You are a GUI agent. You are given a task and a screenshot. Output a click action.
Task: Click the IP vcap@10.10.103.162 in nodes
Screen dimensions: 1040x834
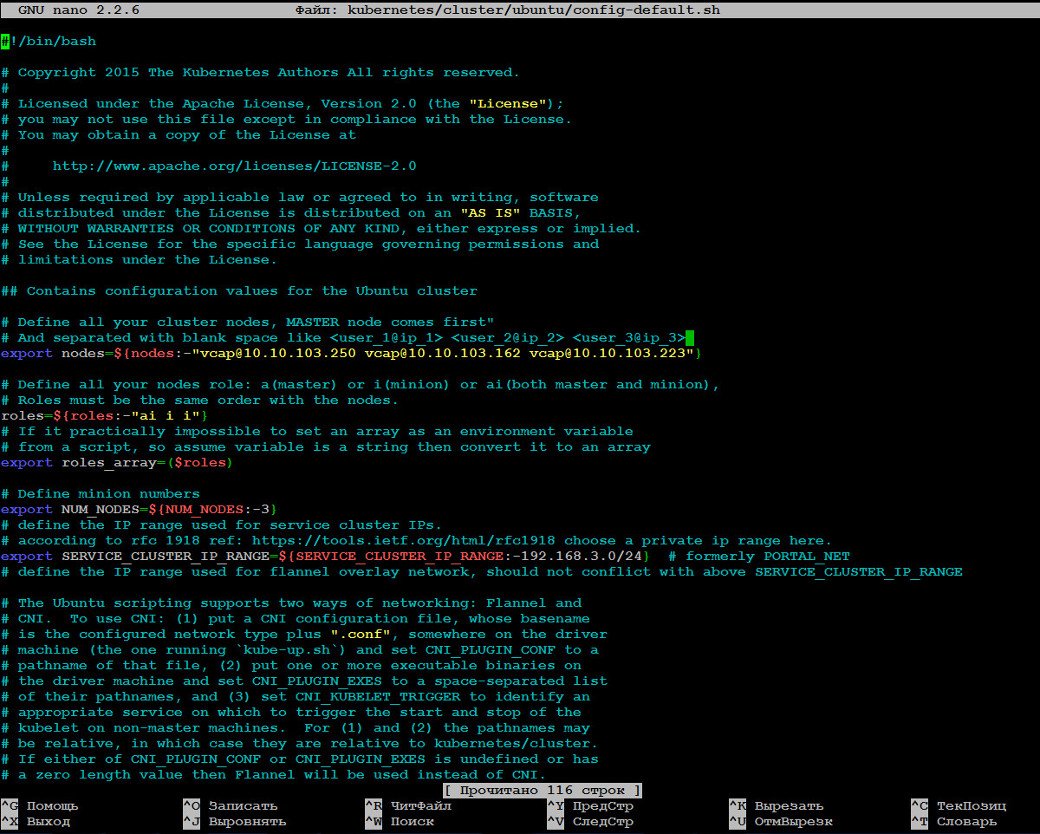[x=442, y=353]
